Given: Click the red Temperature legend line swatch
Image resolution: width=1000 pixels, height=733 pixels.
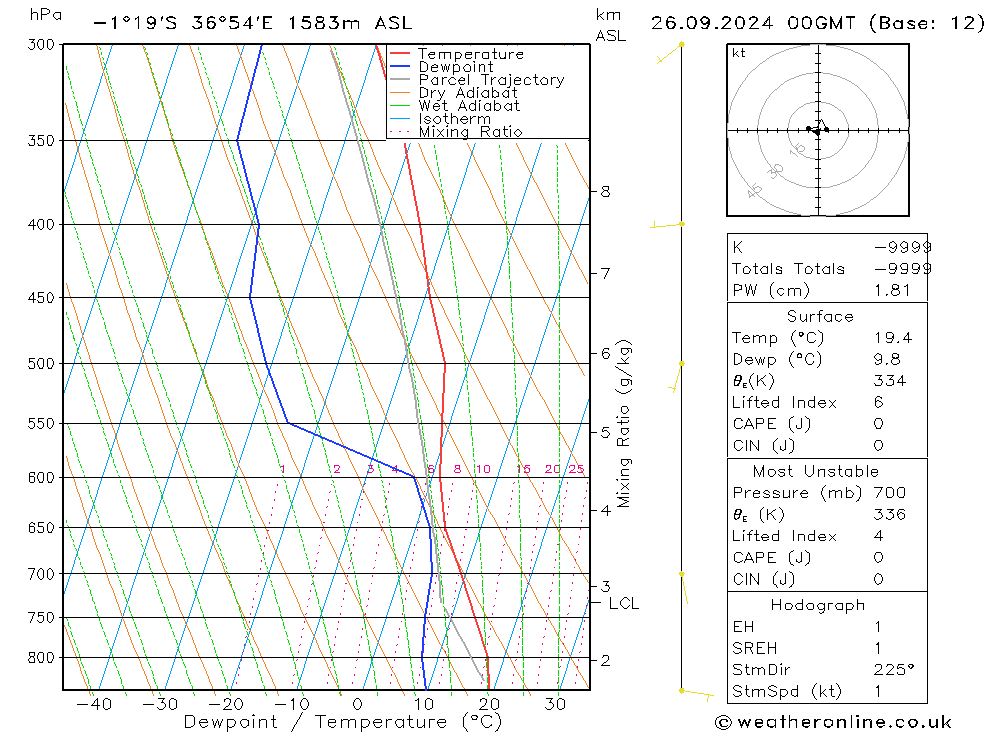Looking at the screenshot, I should (400, 54).
